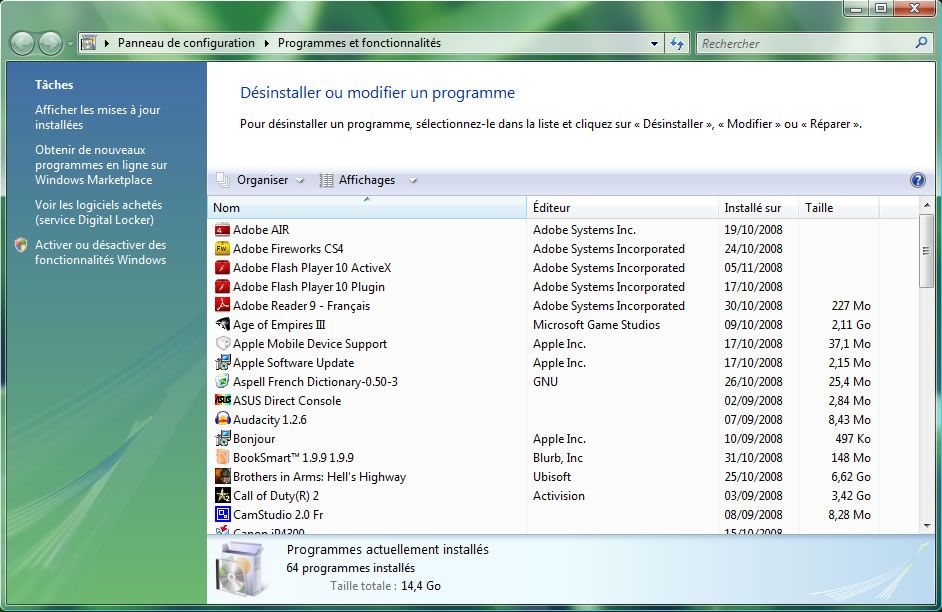This screenshot has width=942, height=612.
Task: Click the Affichages toolbar button
Action: (357, 180)
